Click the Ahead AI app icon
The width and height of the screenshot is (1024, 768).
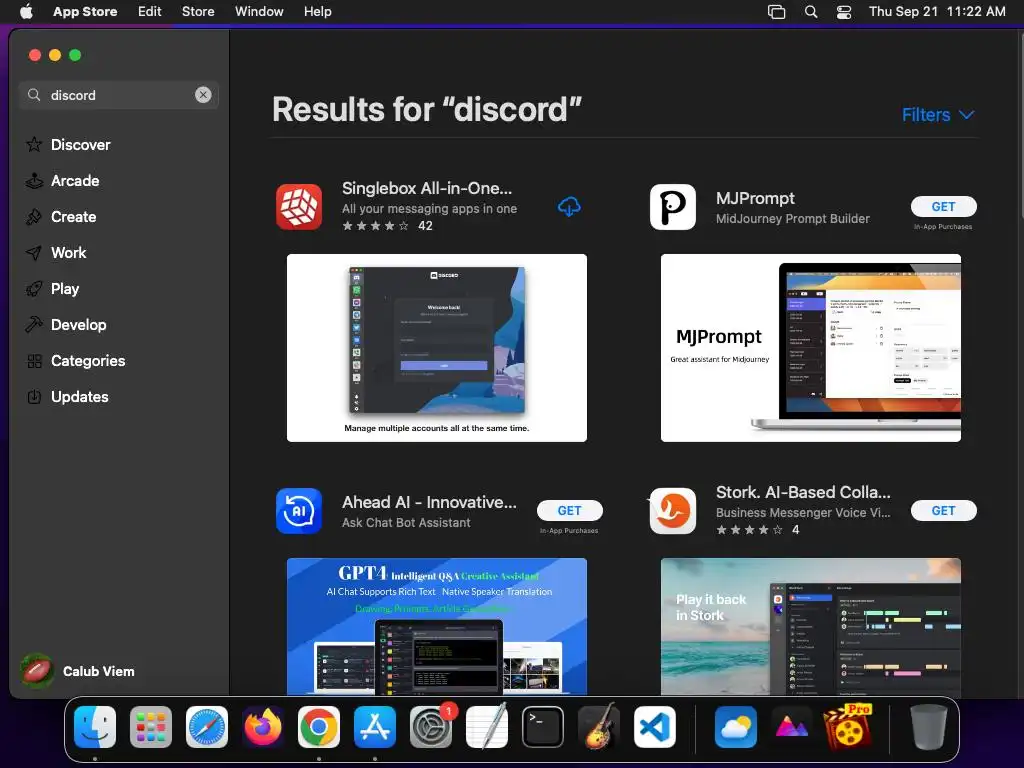[299, 511]
